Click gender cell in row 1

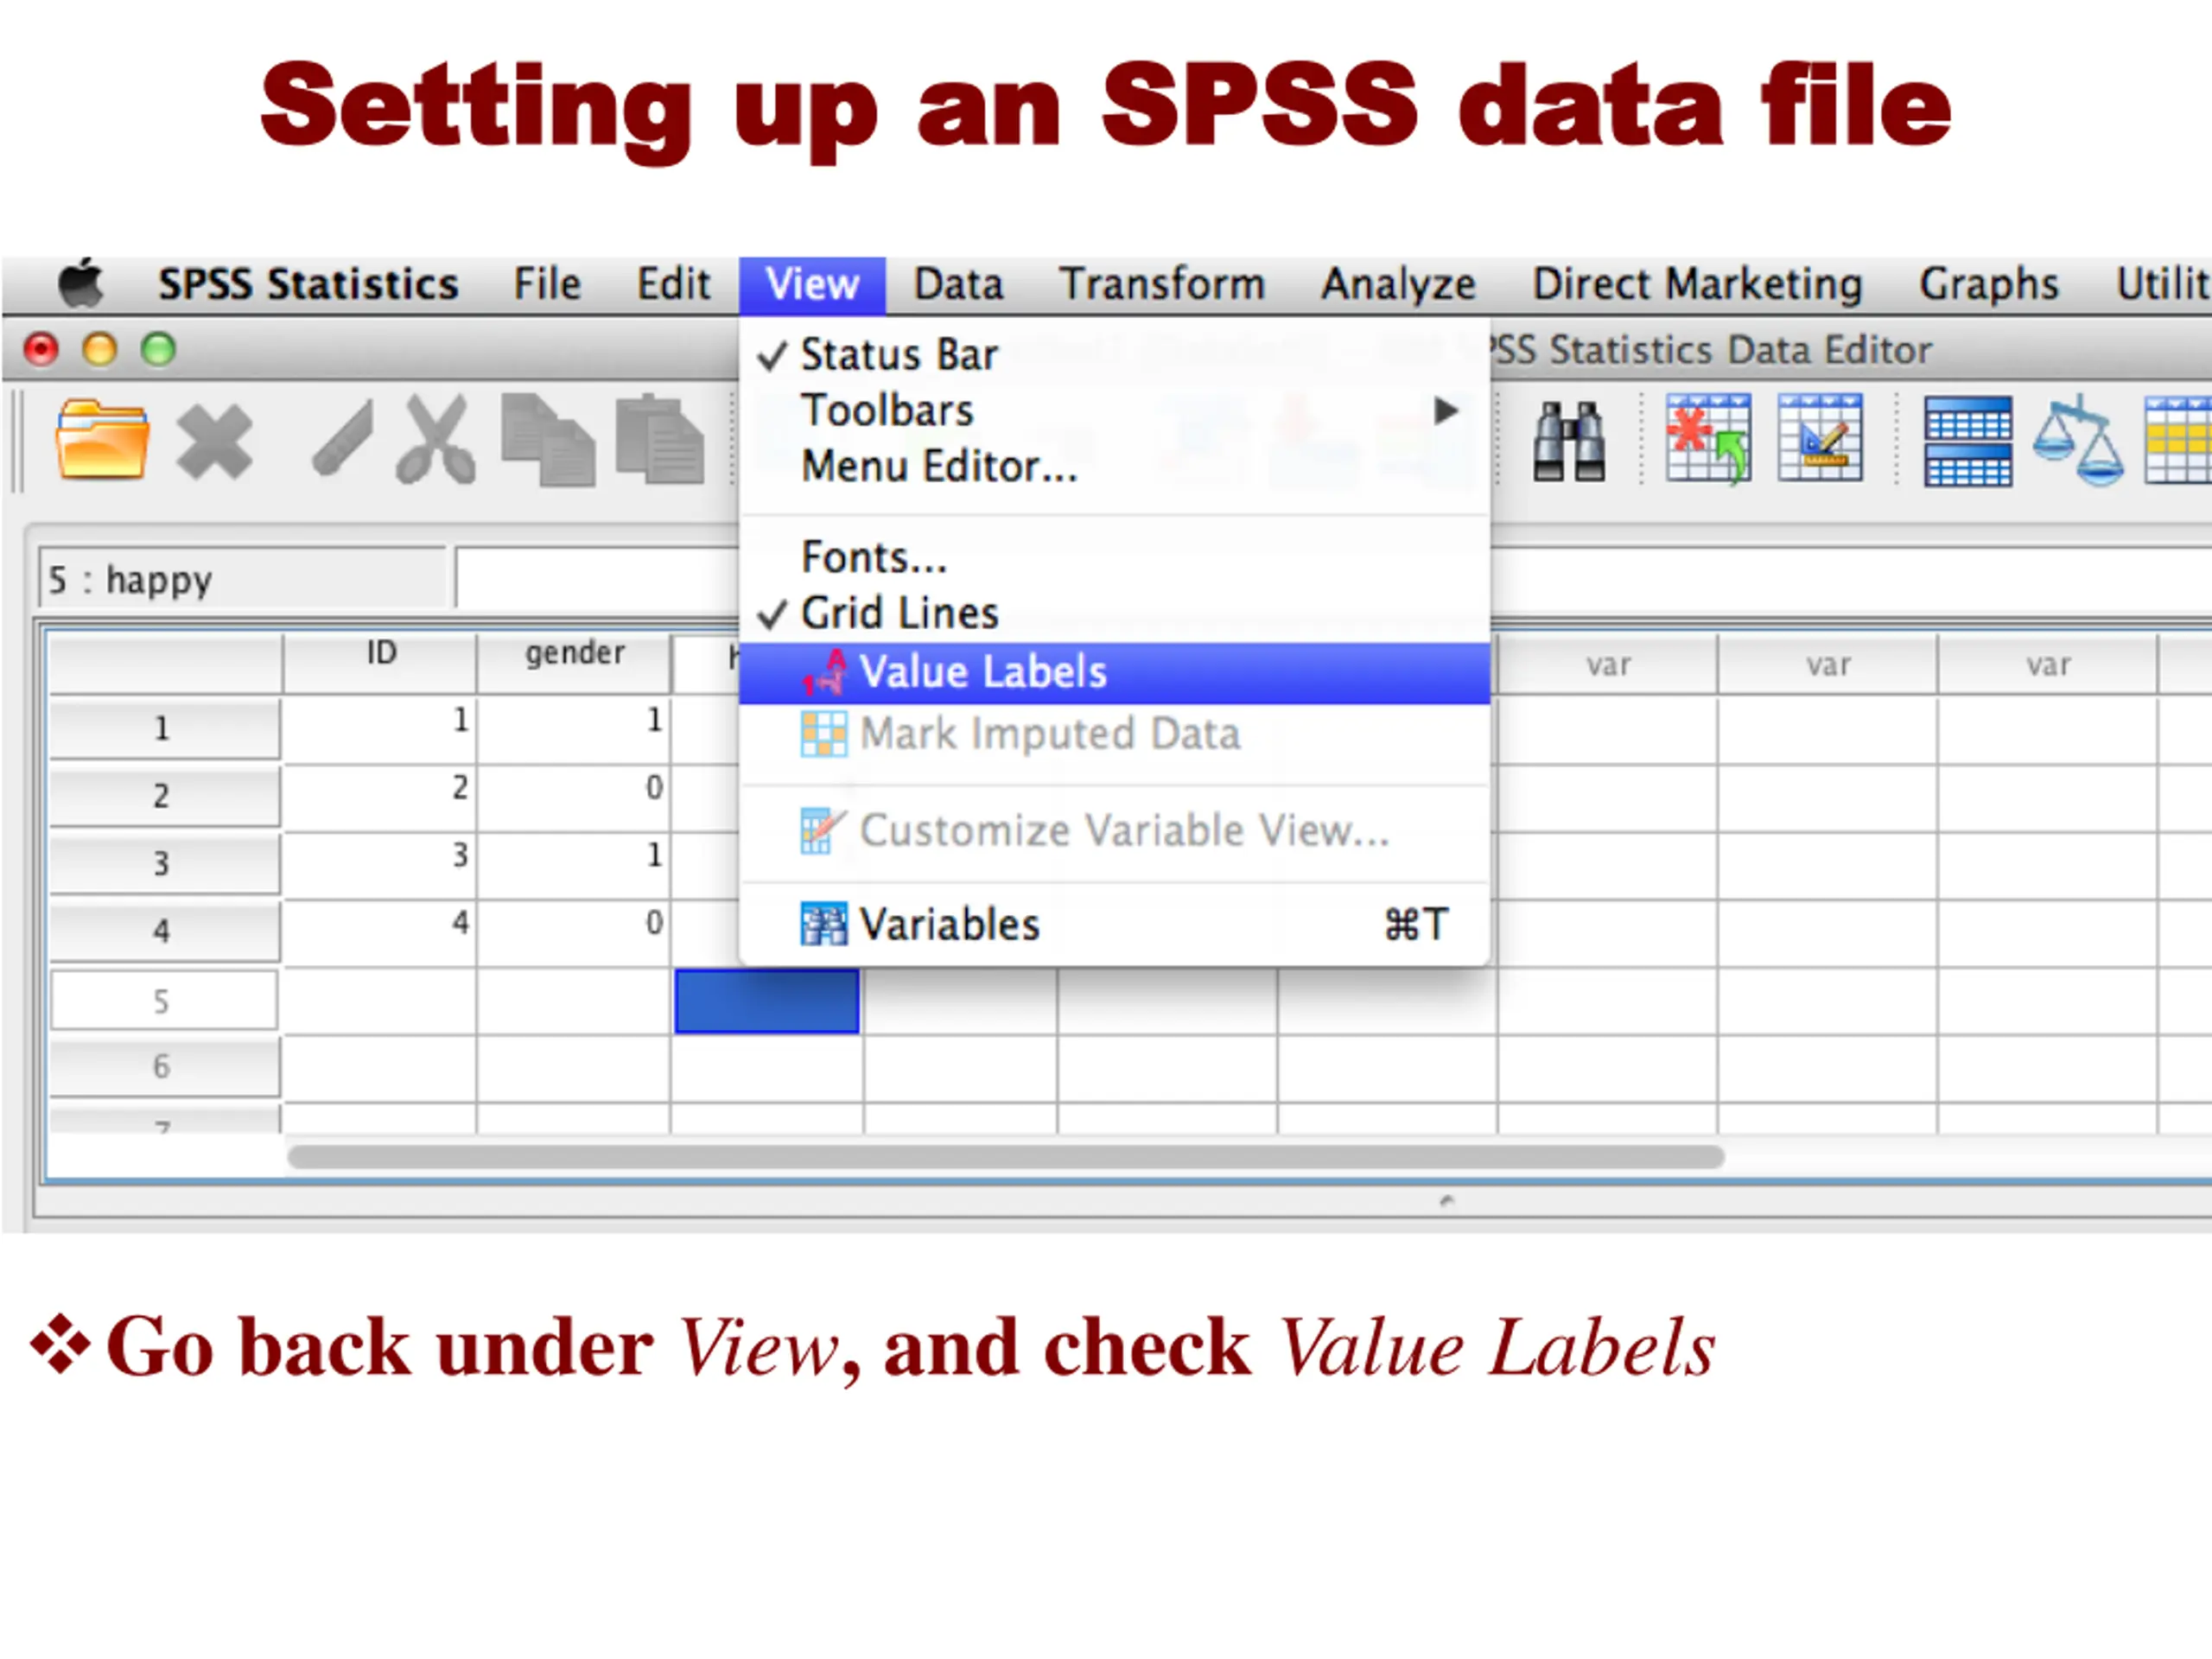574,729
